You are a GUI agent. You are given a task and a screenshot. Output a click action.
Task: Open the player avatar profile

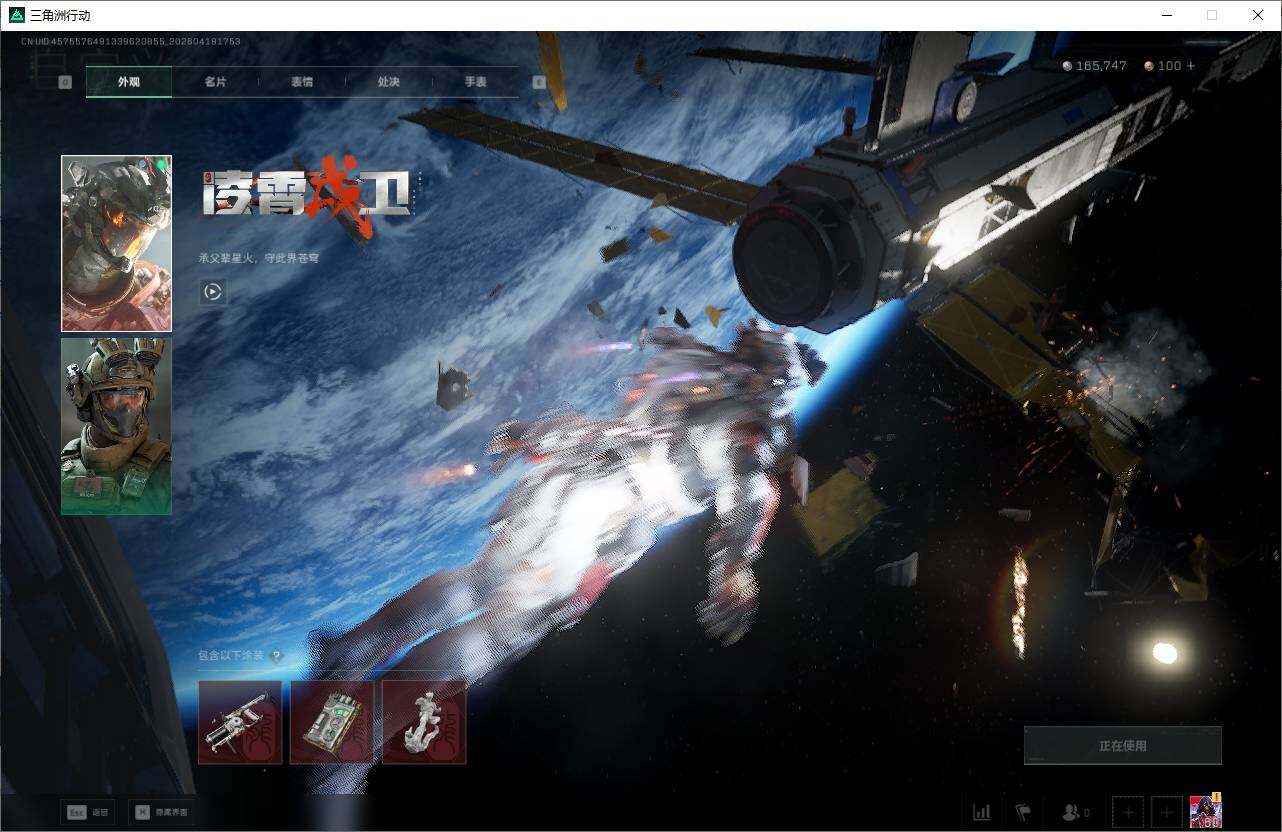point(1206,811)
